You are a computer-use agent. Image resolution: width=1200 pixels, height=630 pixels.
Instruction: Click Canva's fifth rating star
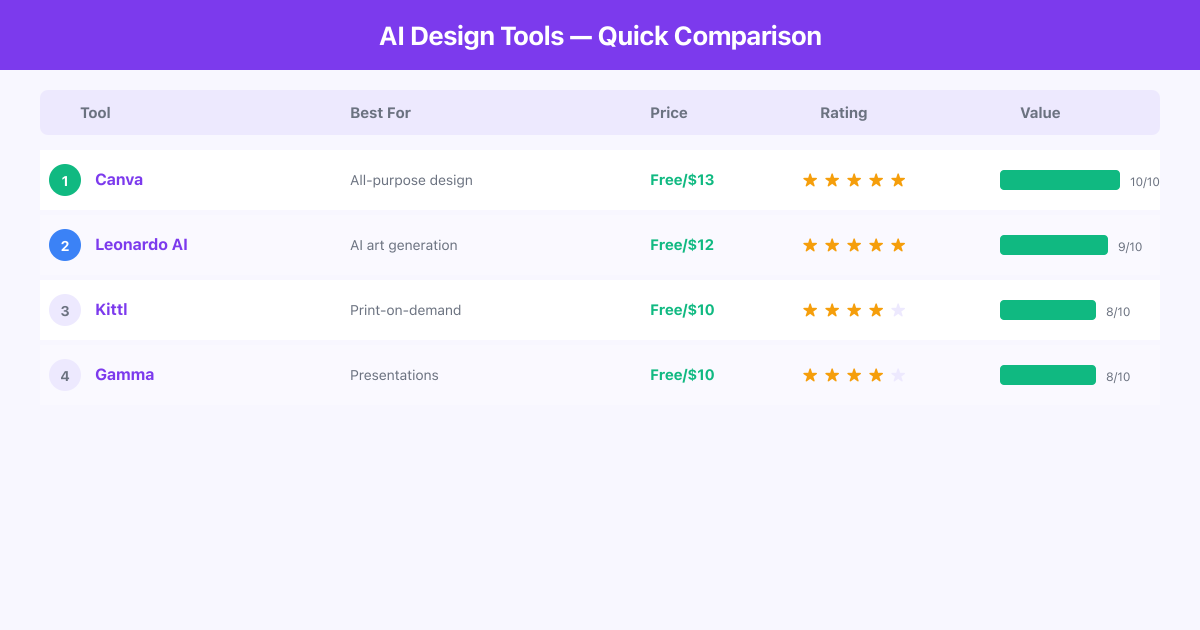898,180
